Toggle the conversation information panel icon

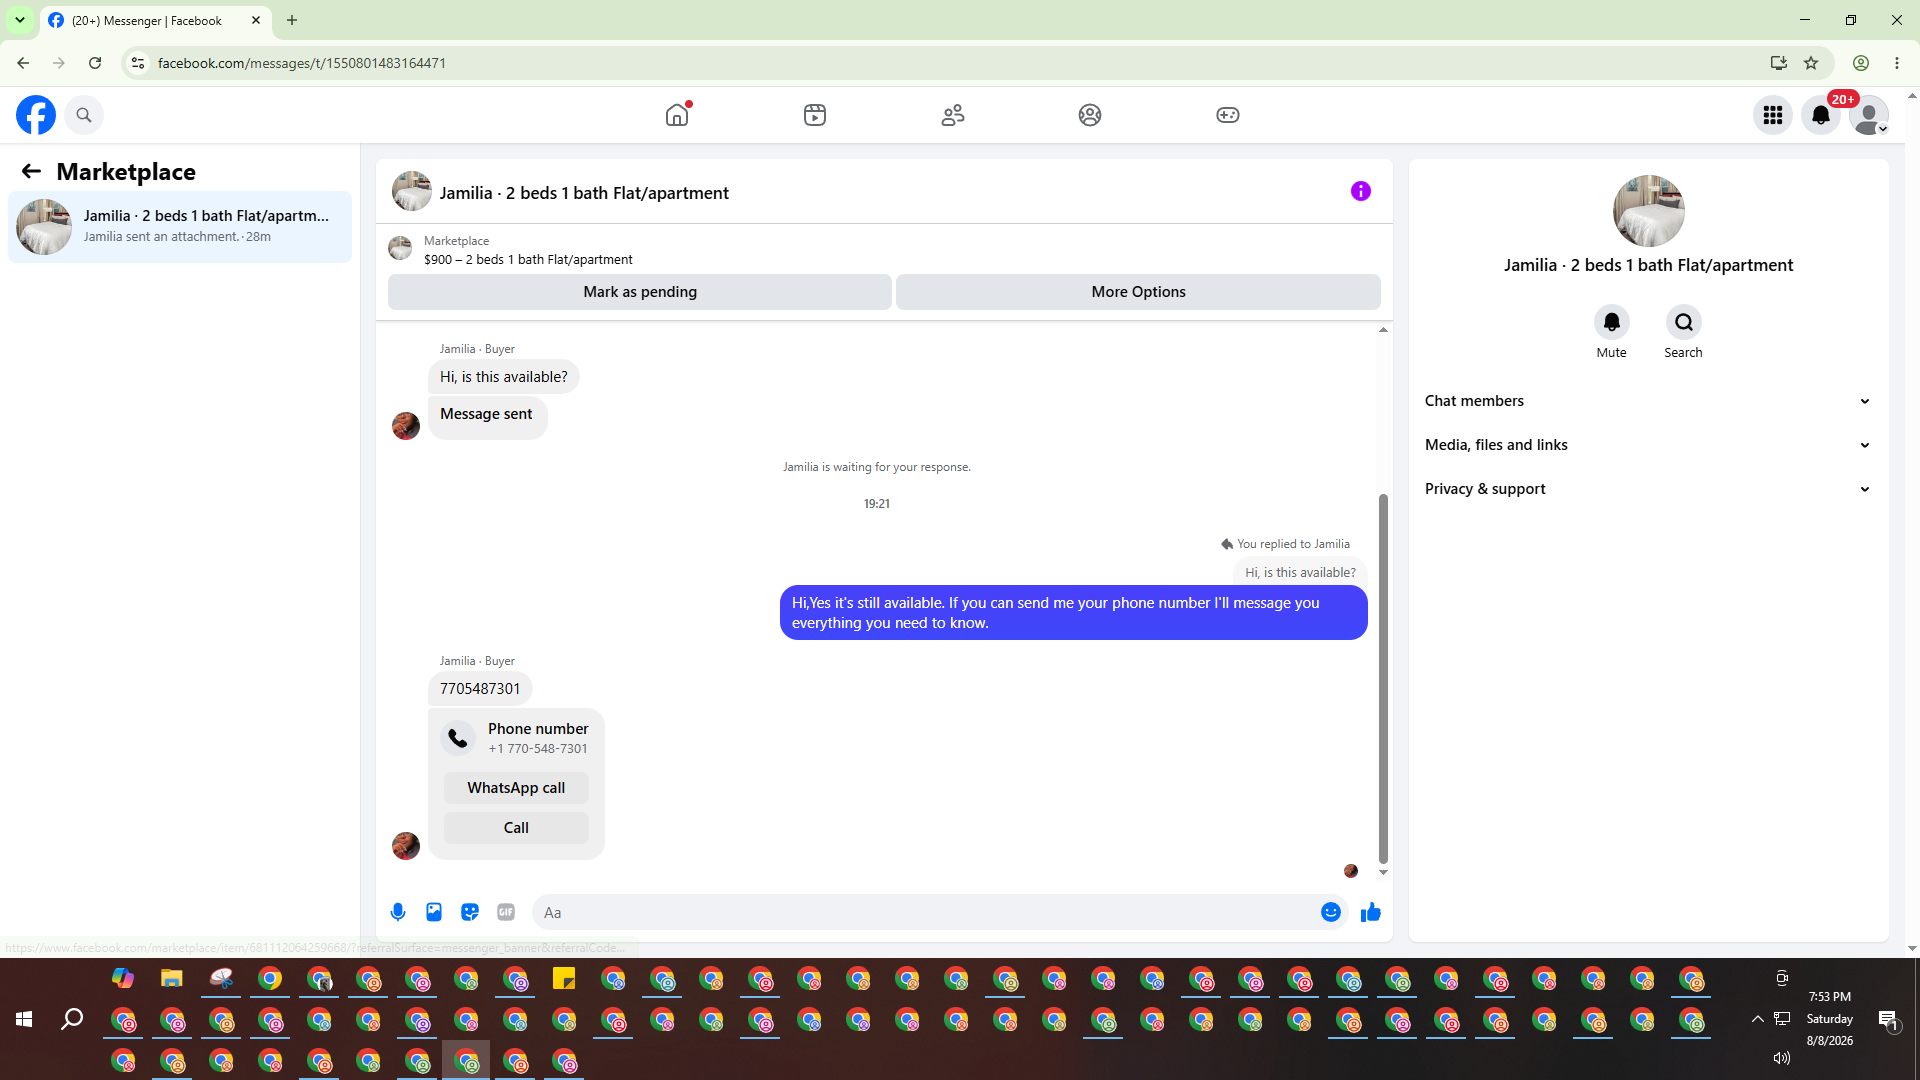1361,191
